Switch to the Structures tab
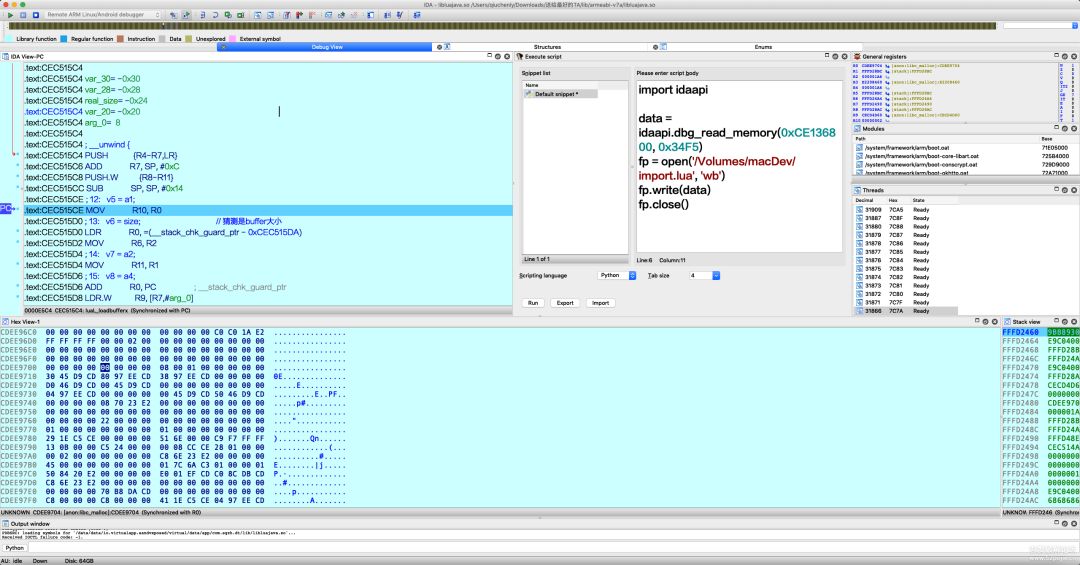This screenshot has width=1080, height=565. [547, 47]
